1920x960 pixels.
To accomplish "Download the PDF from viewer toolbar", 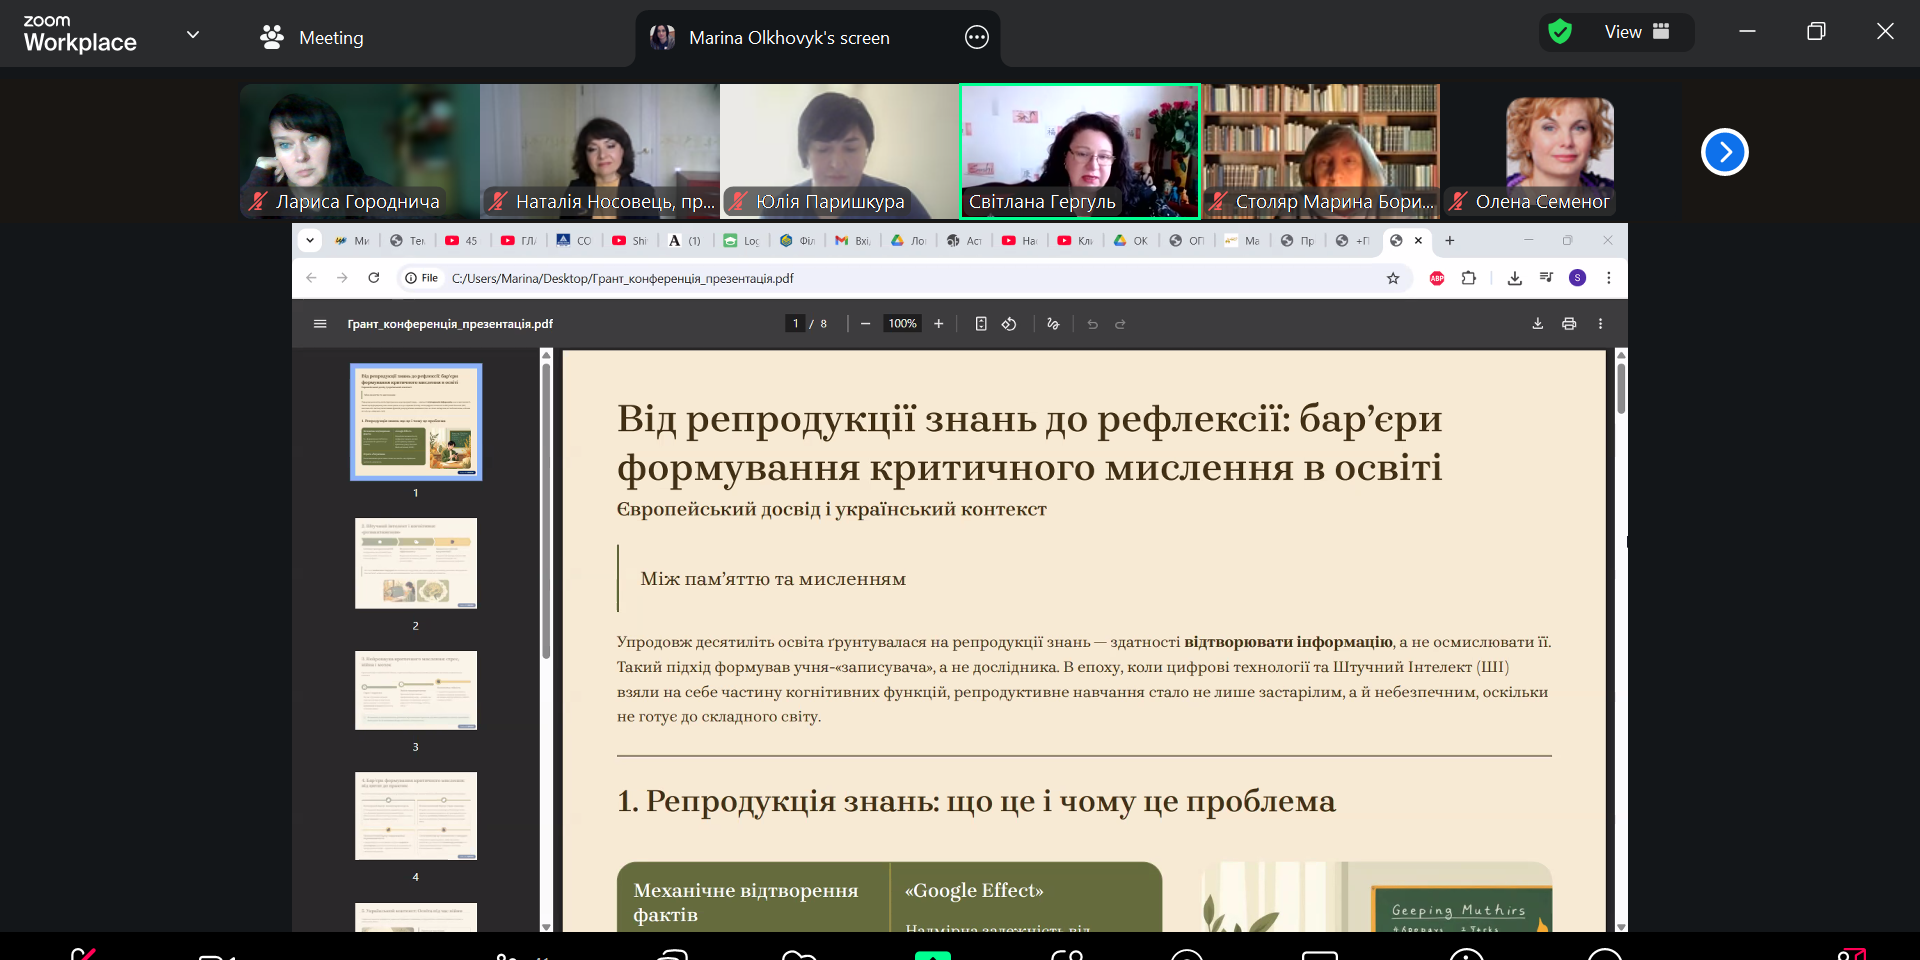I will point(1538,324).
